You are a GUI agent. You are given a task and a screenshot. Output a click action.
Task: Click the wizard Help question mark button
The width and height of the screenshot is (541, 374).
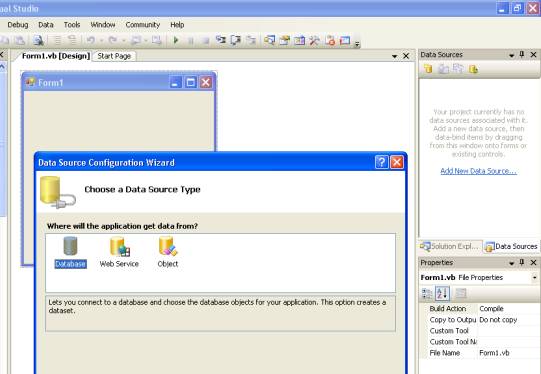point(382,162)
